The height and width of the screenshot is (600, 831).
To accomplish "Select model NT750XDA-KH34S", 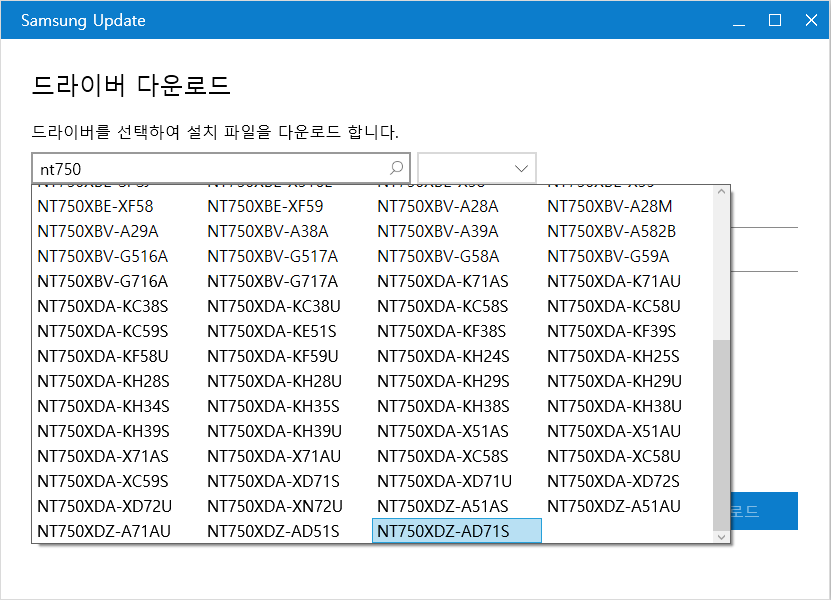I will pyautogui.click(x=103, y=405).
